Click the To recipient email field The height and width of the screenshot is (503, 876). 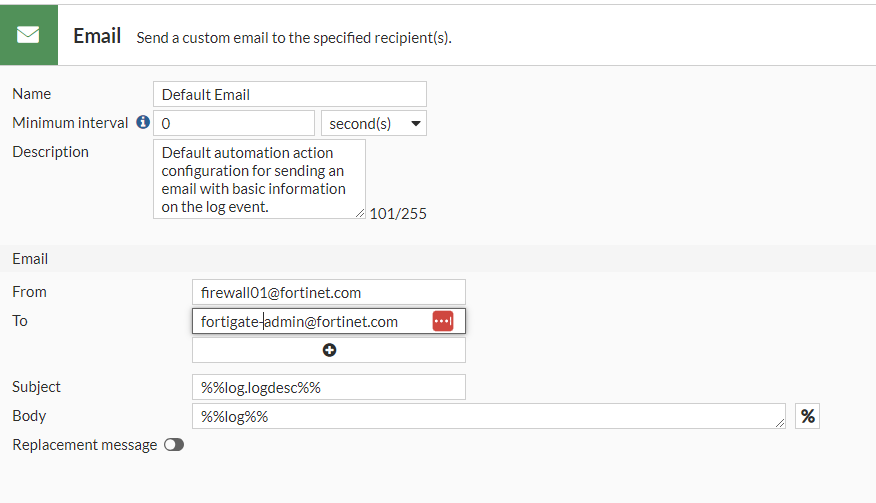[x=310, y=321]
